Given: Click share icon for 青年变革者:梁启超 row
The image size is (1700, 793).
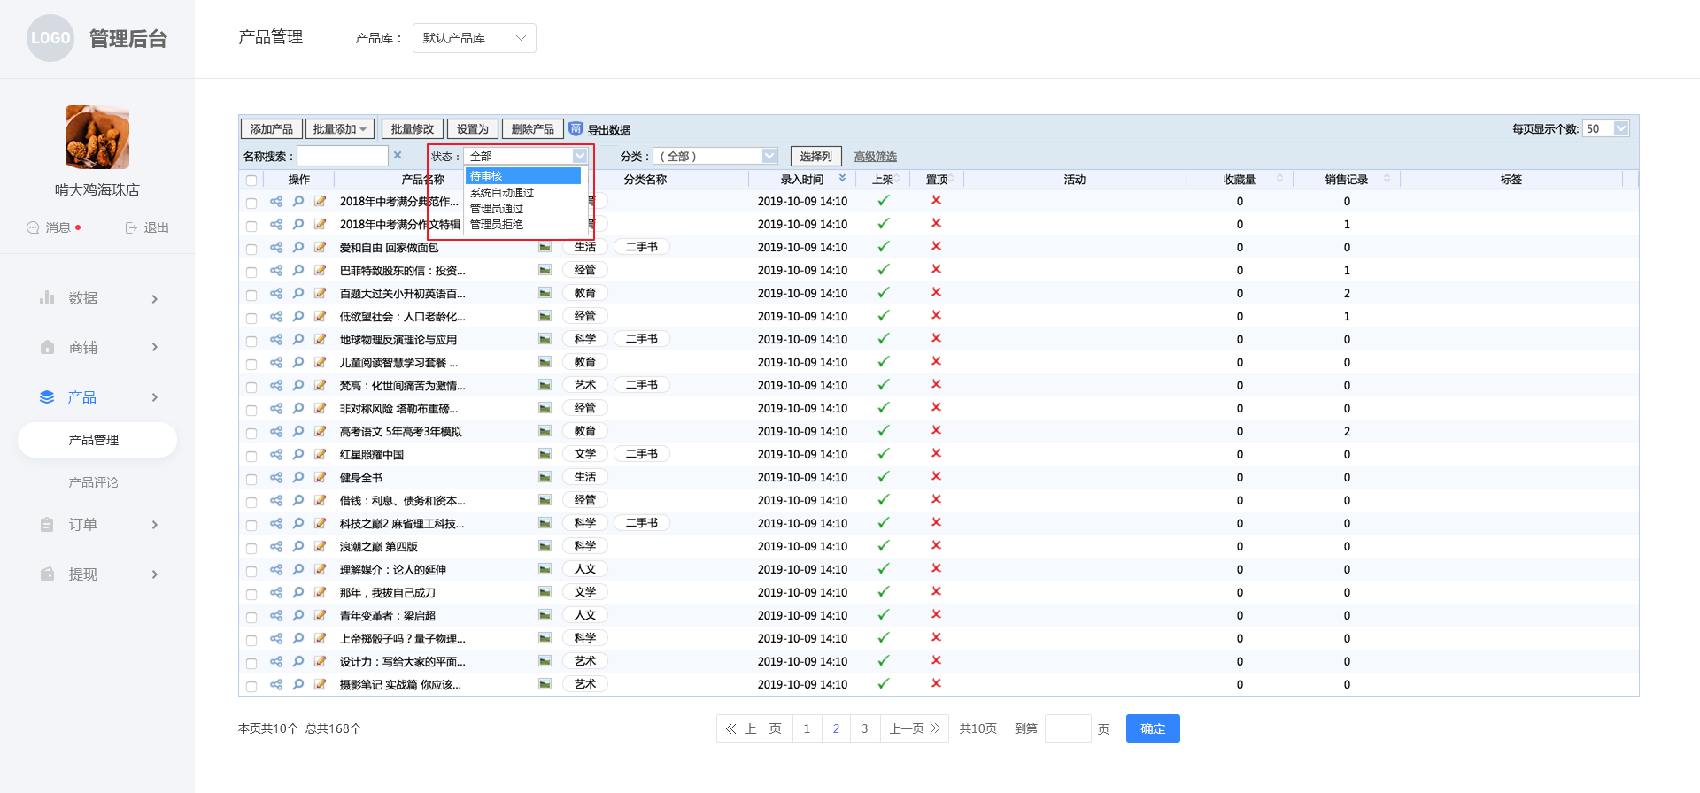Looking at the screenshot, I should click(x=276, y=615).
